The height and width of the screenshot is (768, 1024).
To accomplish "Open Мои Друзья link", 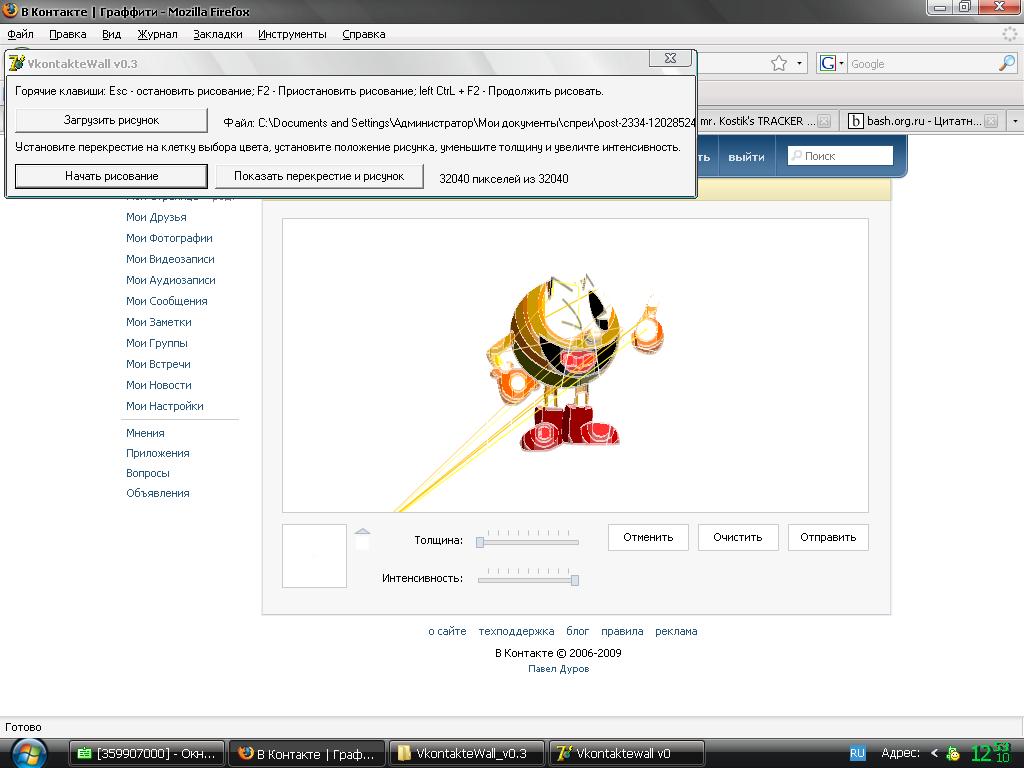I will [156, 217].
